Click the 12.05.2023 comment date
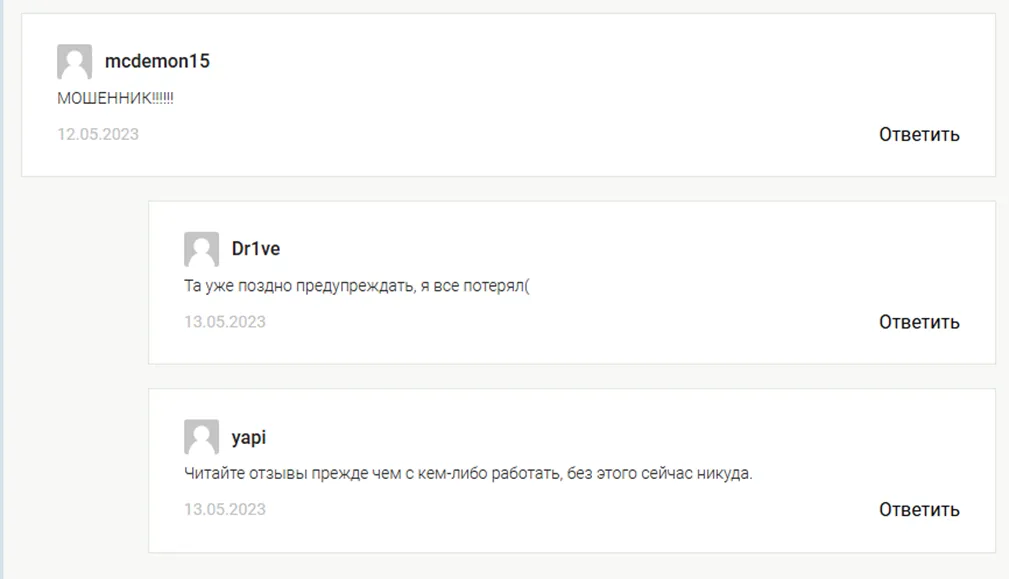The image size is (1009, 579). [x=98, y=134]
